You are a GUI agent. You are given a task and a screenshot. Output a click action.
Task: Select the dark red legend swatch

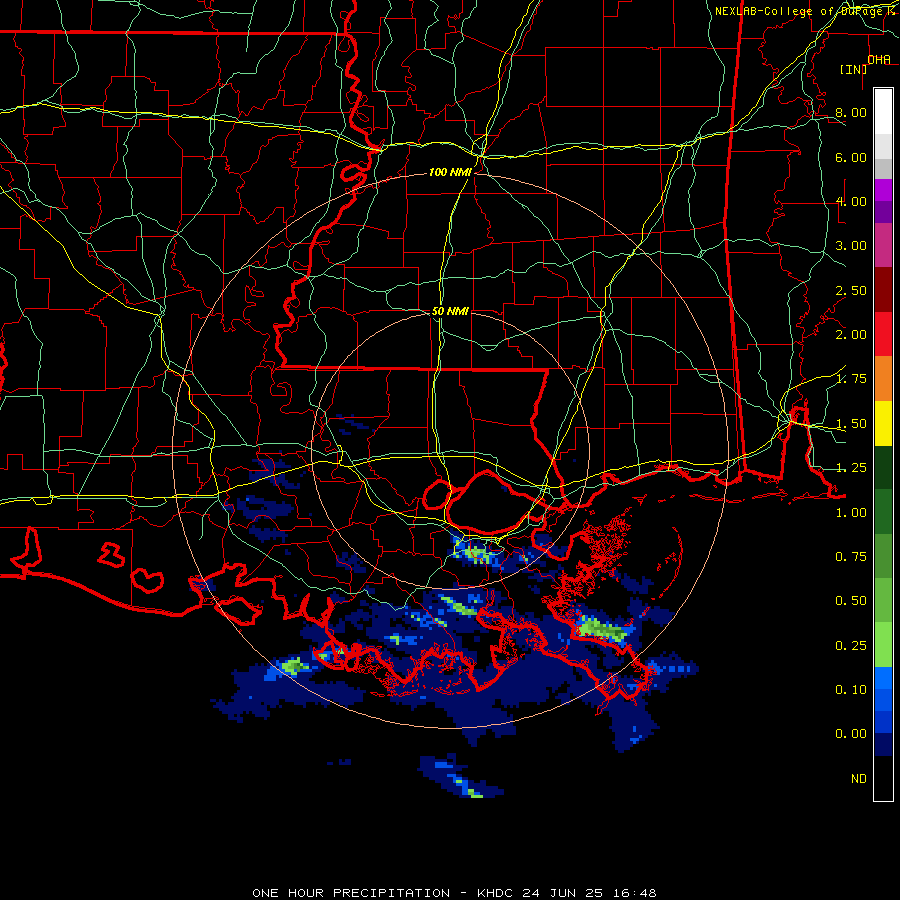coord(883,290)
